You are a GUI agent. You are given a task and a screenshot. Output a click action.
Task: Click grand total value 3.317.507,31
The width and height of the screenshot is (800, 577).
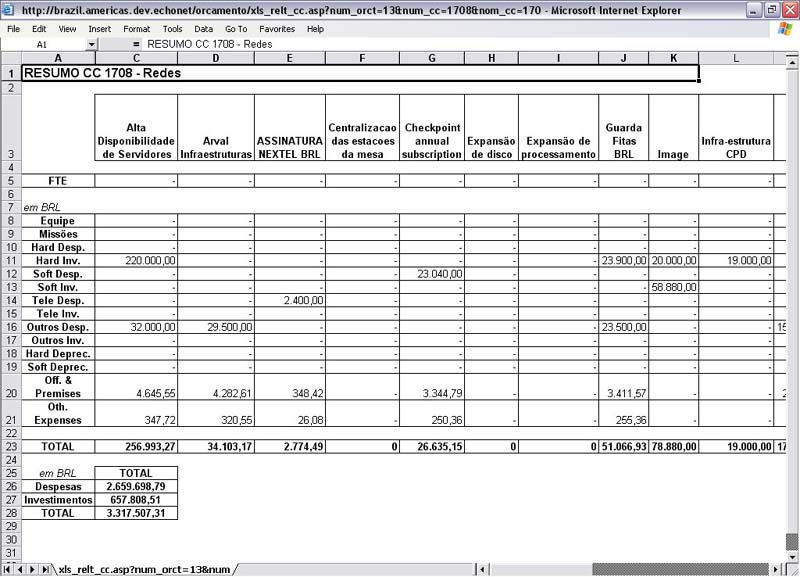click(x=135, y=513)
